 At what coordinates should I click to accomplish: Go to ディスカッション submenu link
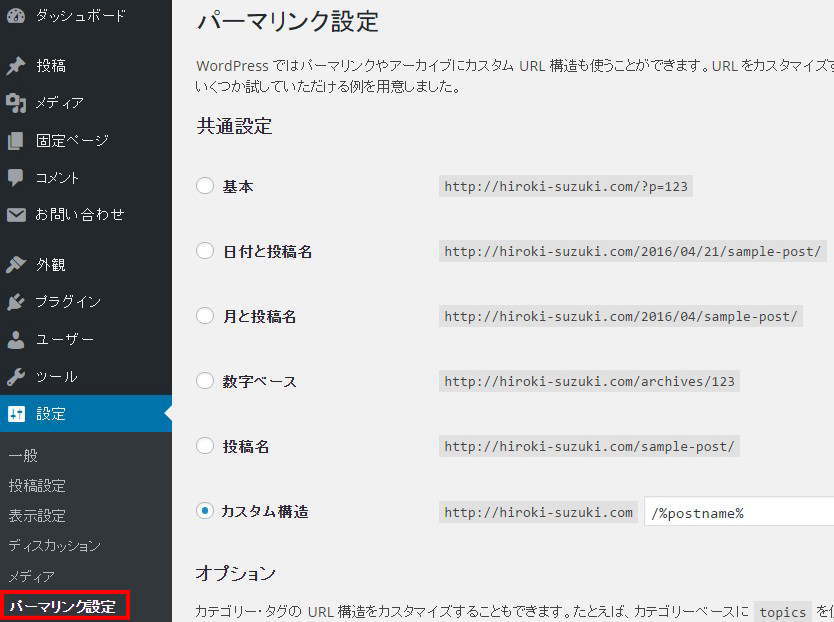coord(55,546)
